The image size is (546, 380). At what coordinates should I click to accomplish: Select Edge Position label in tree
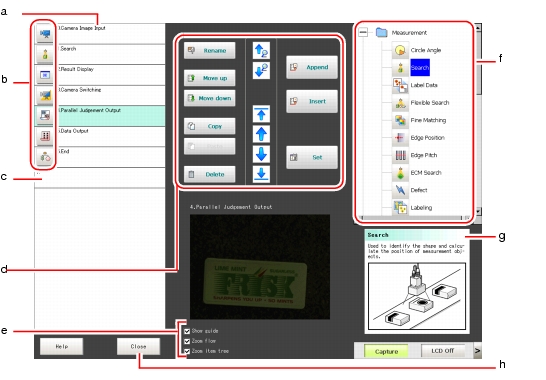[428, 138]
